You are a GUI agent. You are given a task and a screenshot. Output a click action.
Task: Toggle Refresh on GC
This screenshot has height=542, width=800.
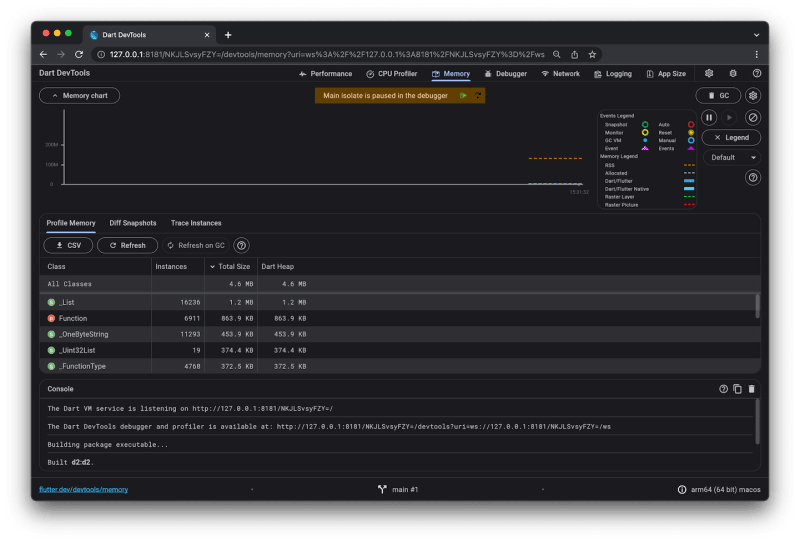click(196, 245)
